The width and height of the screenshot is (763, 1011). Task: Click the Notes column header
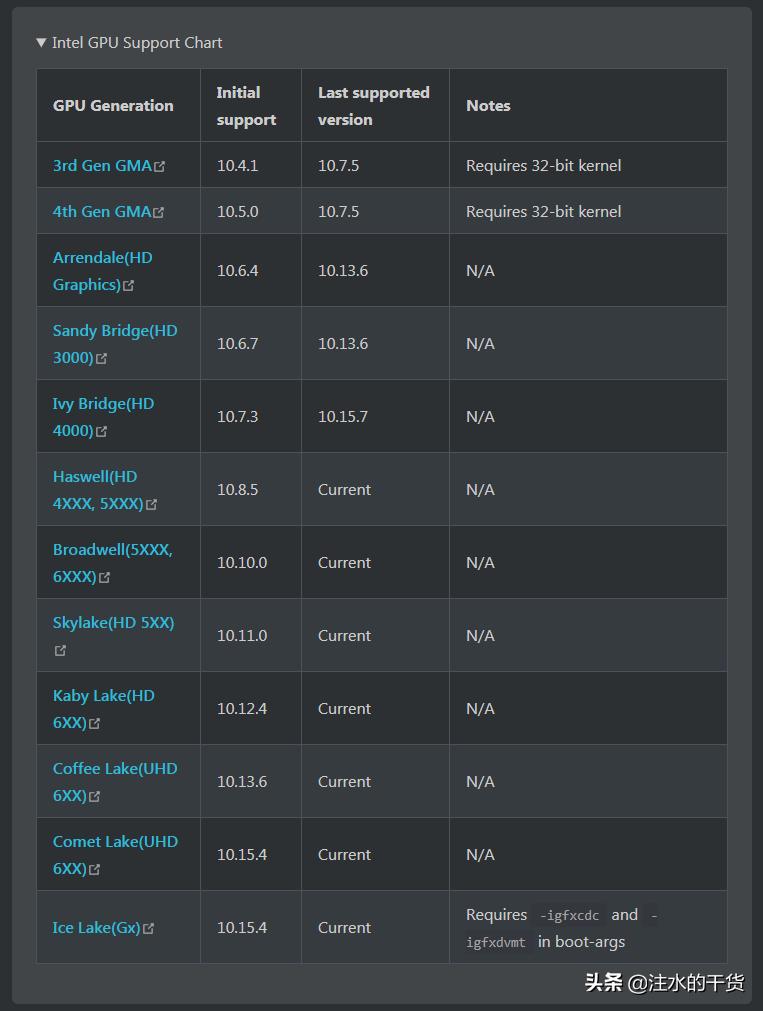tap(488, 105)
